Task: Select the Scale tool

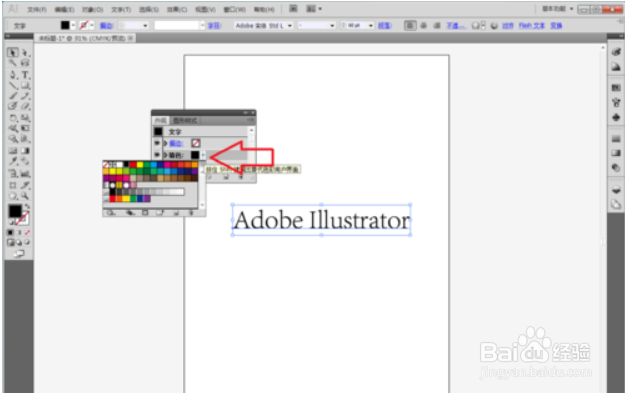Action: coord(26,118)
